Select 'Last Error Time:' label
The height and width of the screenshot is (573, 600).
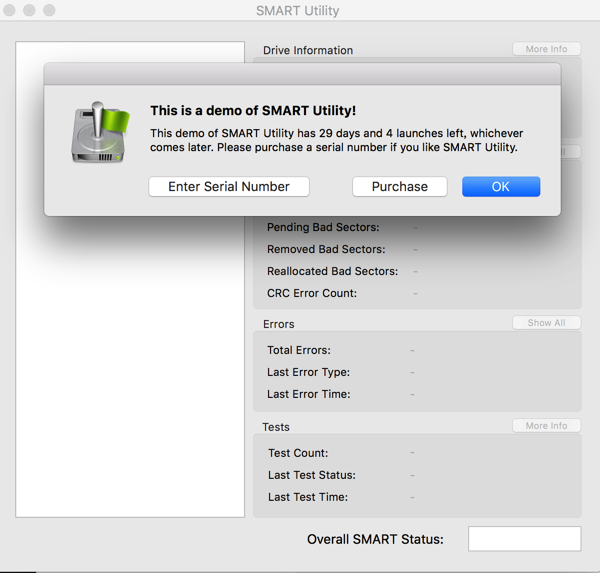point(309,394)
